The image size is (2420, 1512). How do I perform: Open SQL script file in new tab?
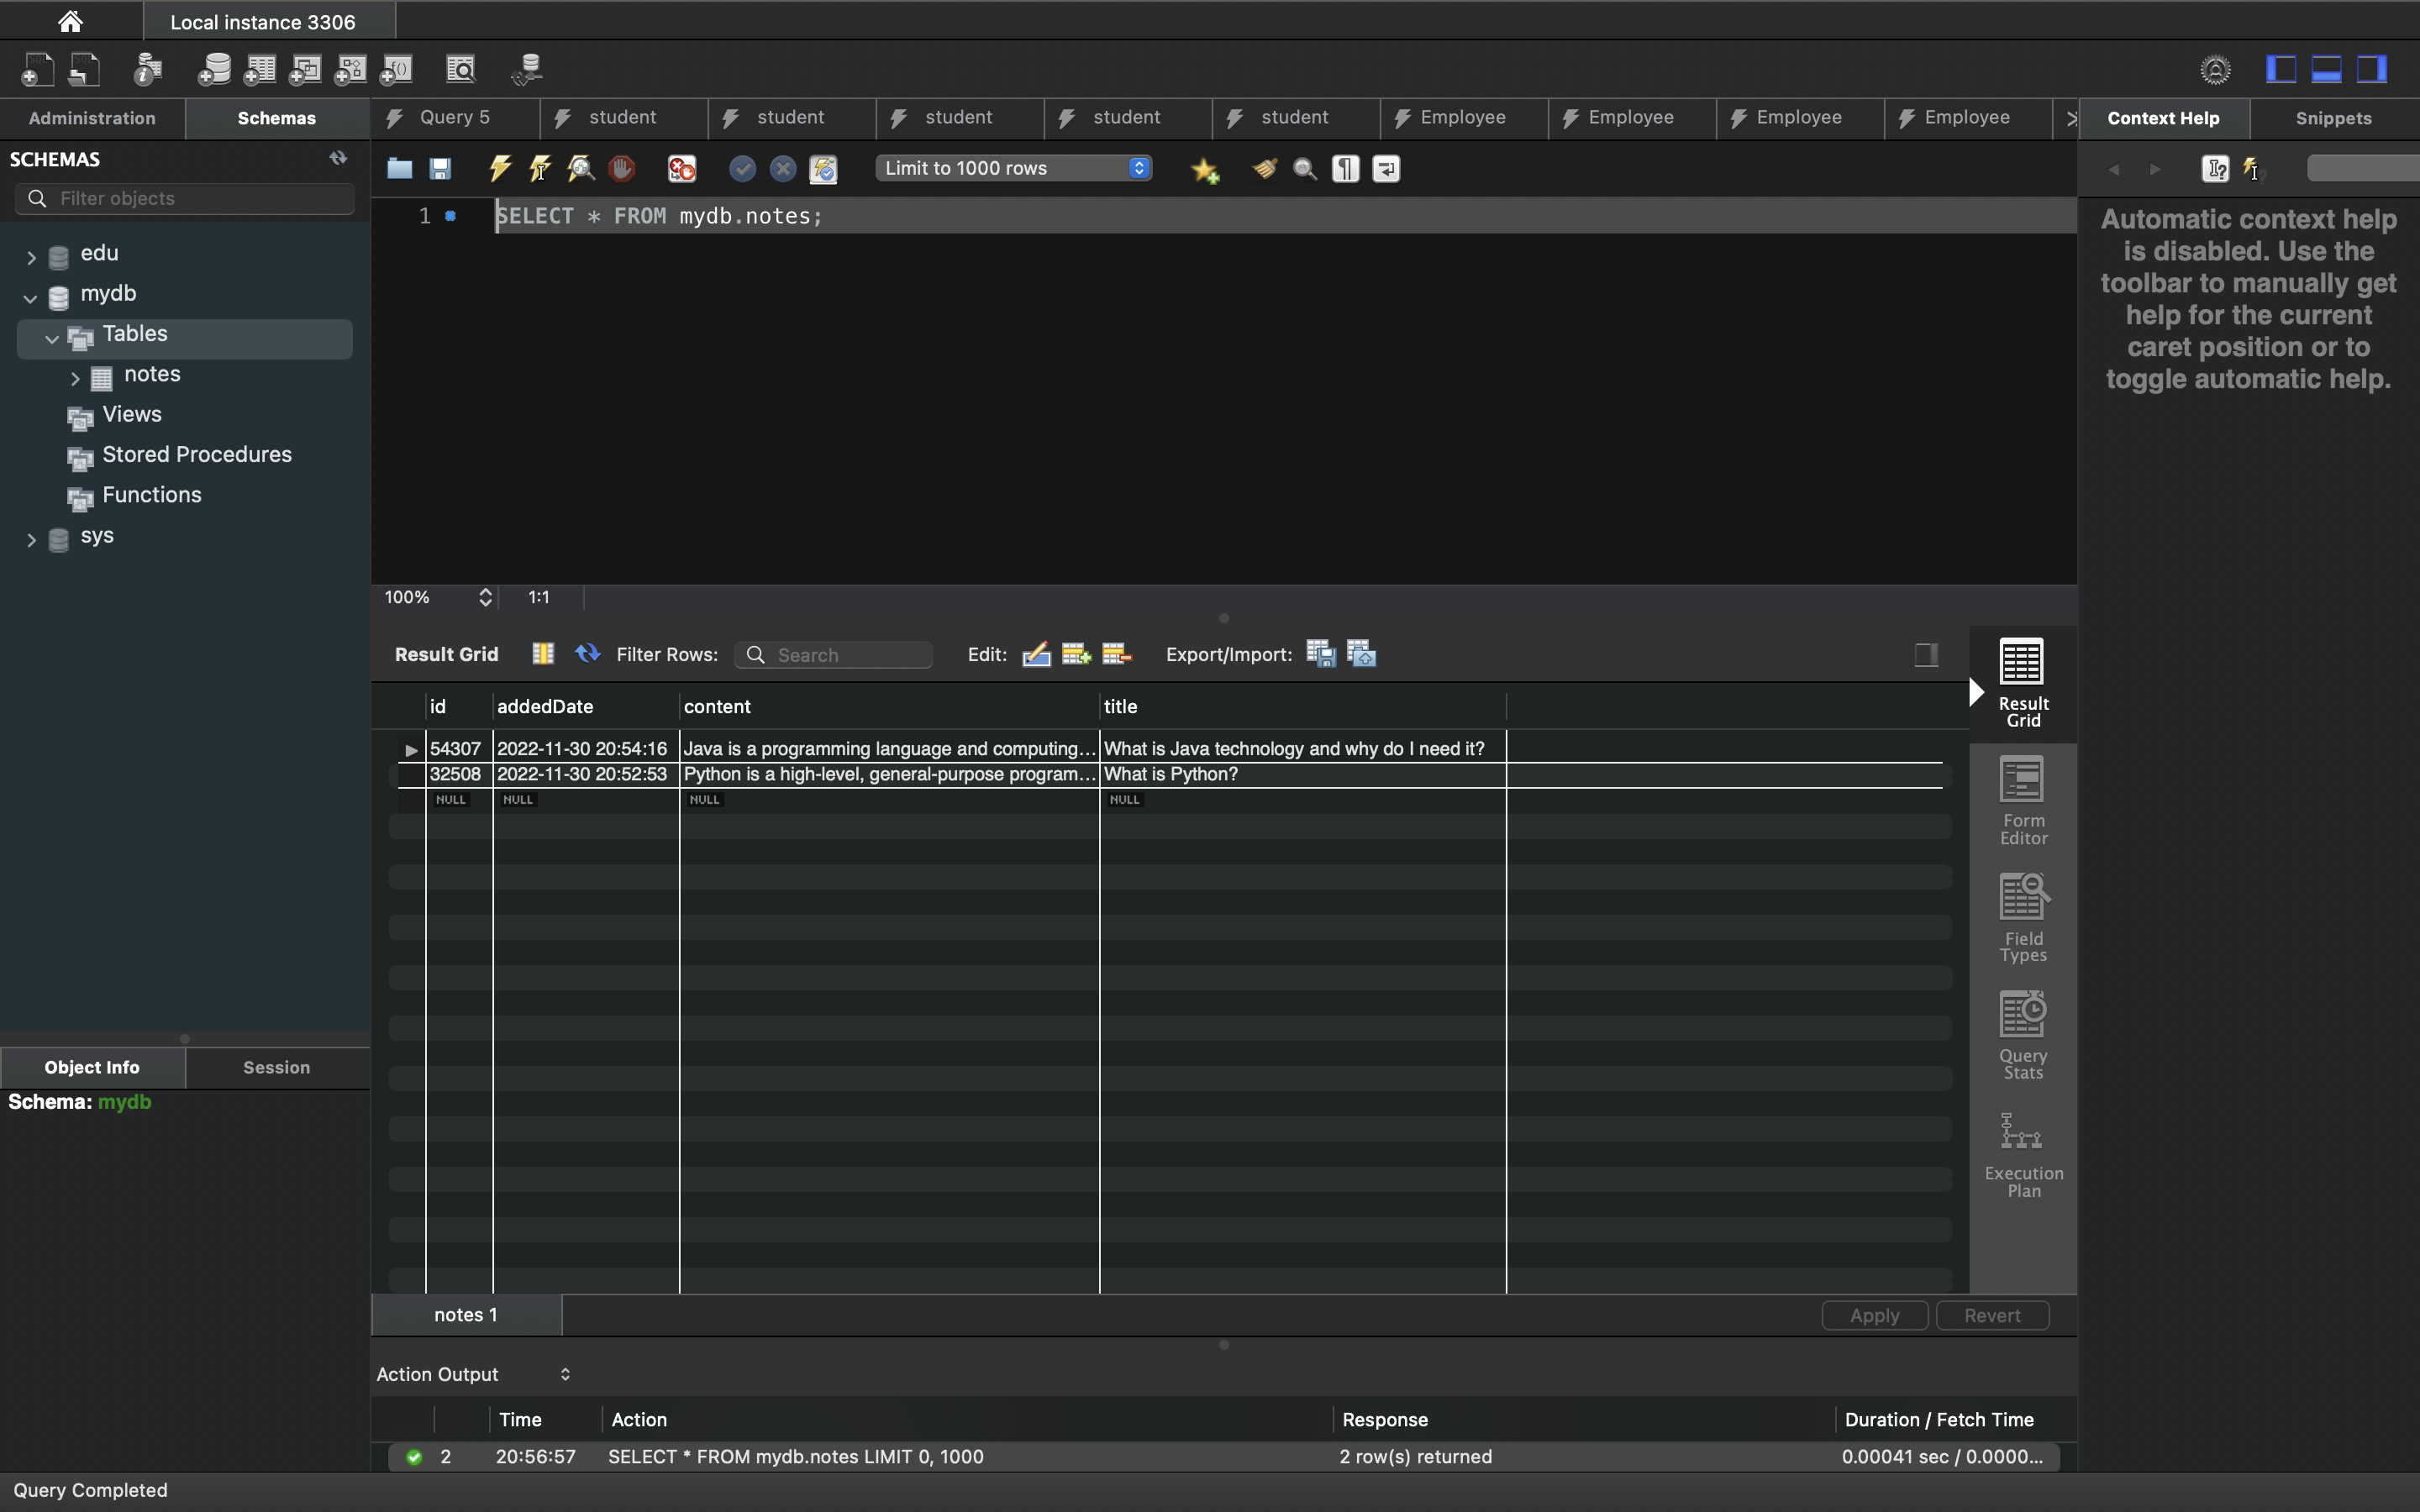[x=84, y=69]
